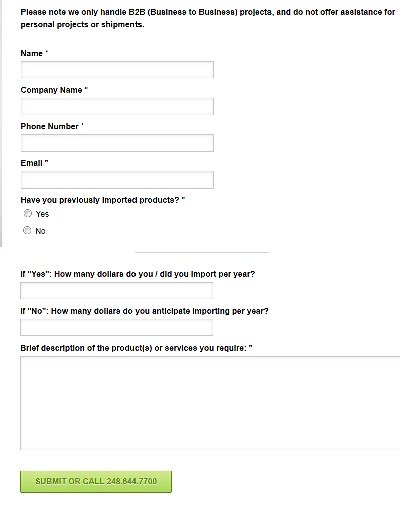Viewport: 400px width, 509px height.
Task: Choose the No radio button
Action: click(x=27, y=230)
